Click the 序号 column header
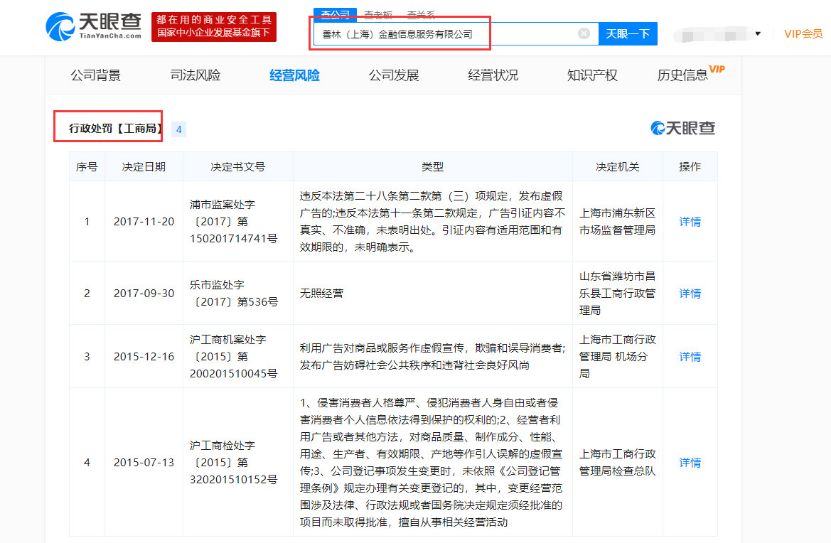Viewport: 831px width, 543px height. pyautogui.click(x=87, y=167)
